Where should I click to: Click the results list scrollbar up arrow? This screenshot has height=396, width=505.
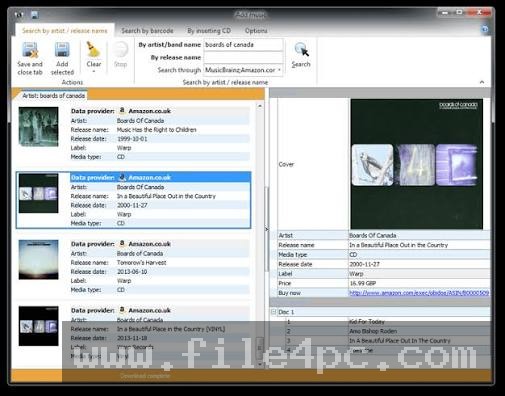(x=260, y=106)
